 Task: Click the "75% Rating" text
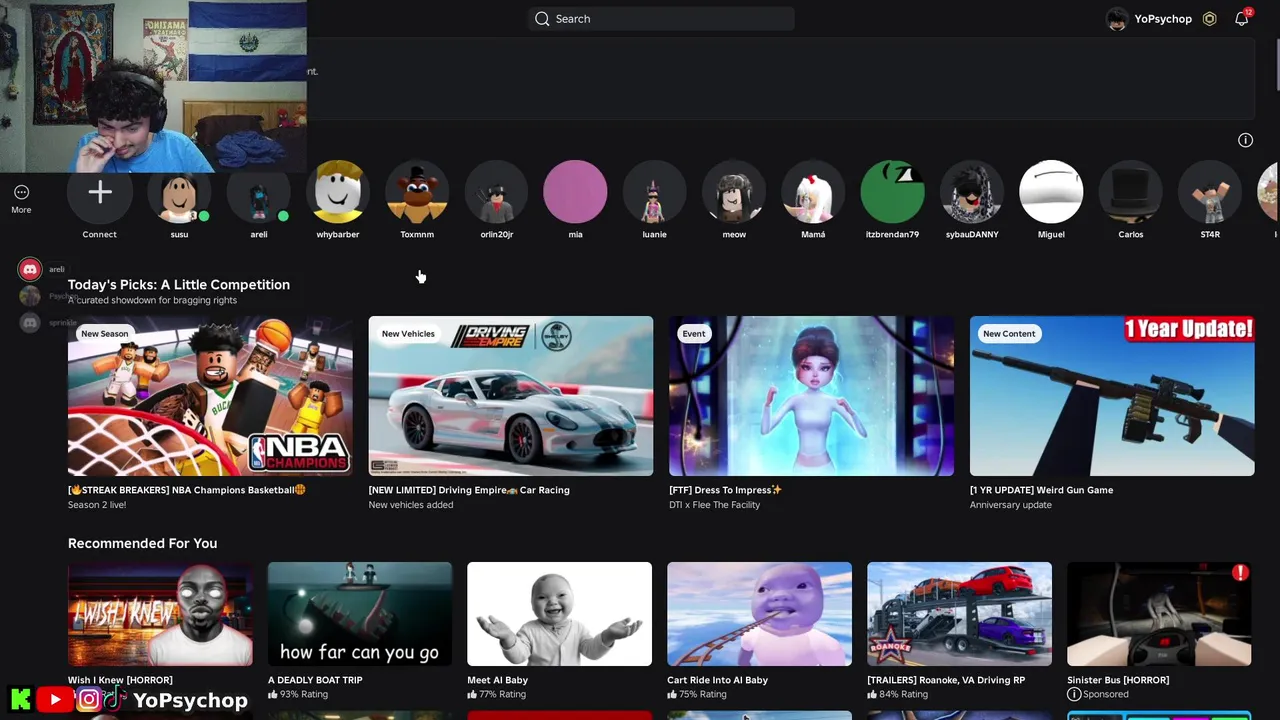[702, 694]
